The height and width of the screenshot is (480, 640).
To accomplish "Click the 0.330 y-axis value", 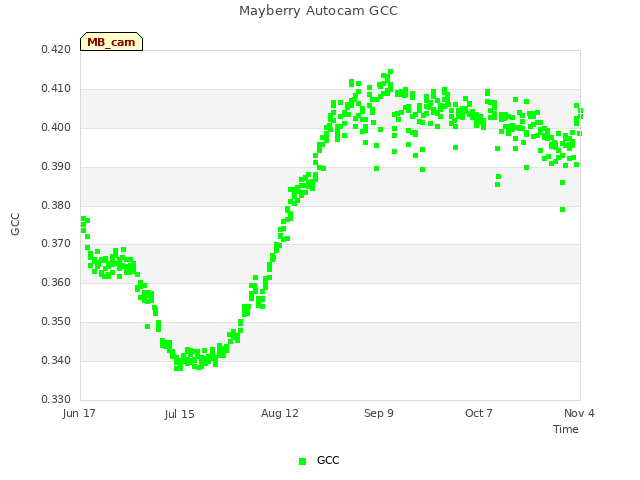I will [56, 399].
